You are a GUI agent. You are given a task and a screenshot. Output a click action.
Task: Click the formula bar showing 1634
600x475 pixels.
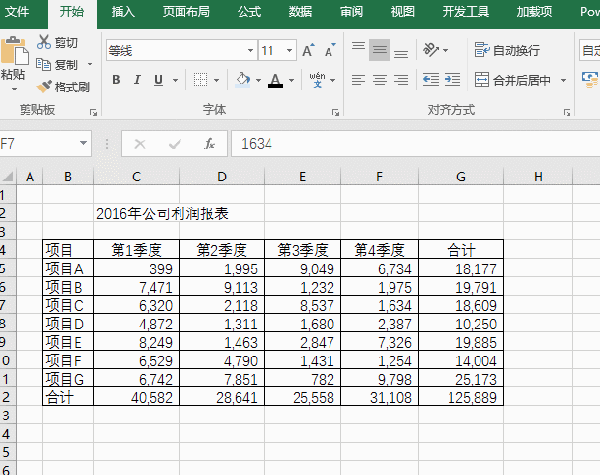click(x=416, y=144)
